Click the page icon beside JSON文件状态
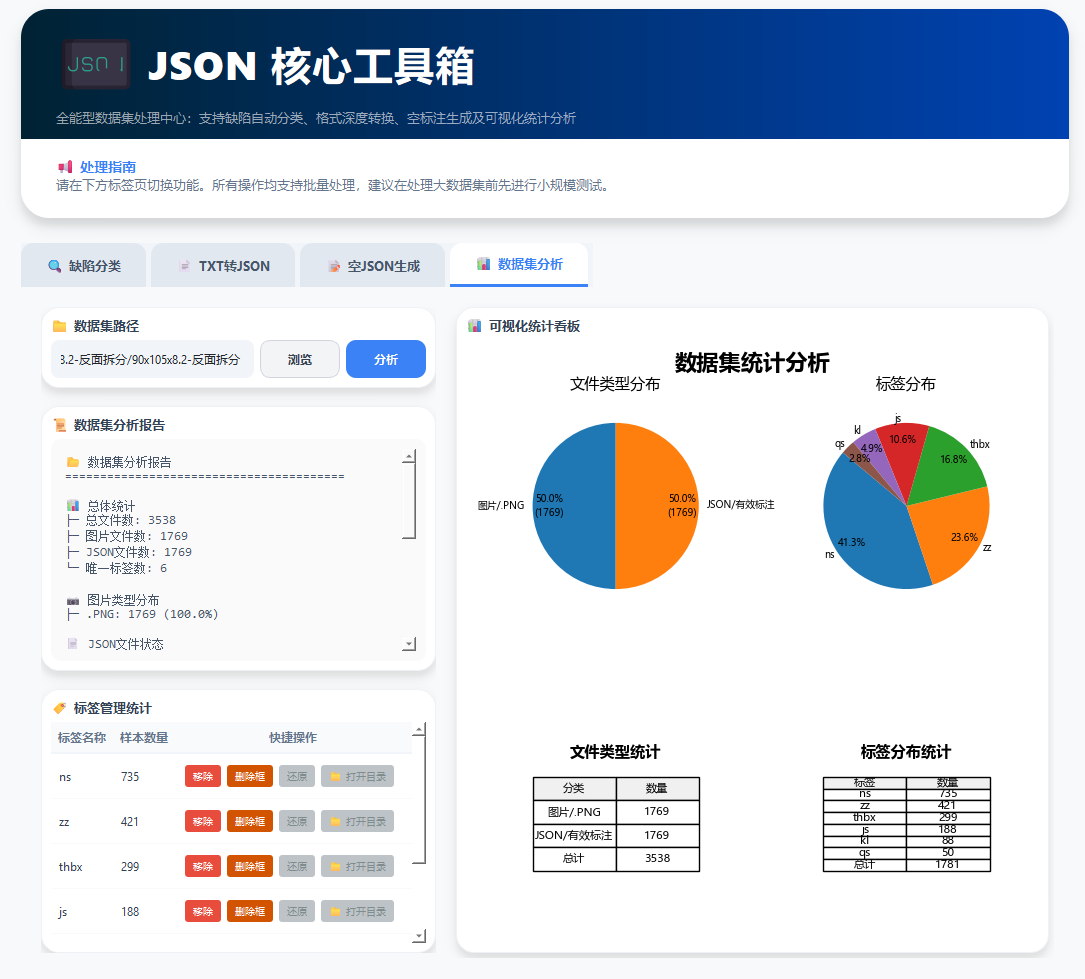This screenshot has height=979, width=1085. coord(72,643)
